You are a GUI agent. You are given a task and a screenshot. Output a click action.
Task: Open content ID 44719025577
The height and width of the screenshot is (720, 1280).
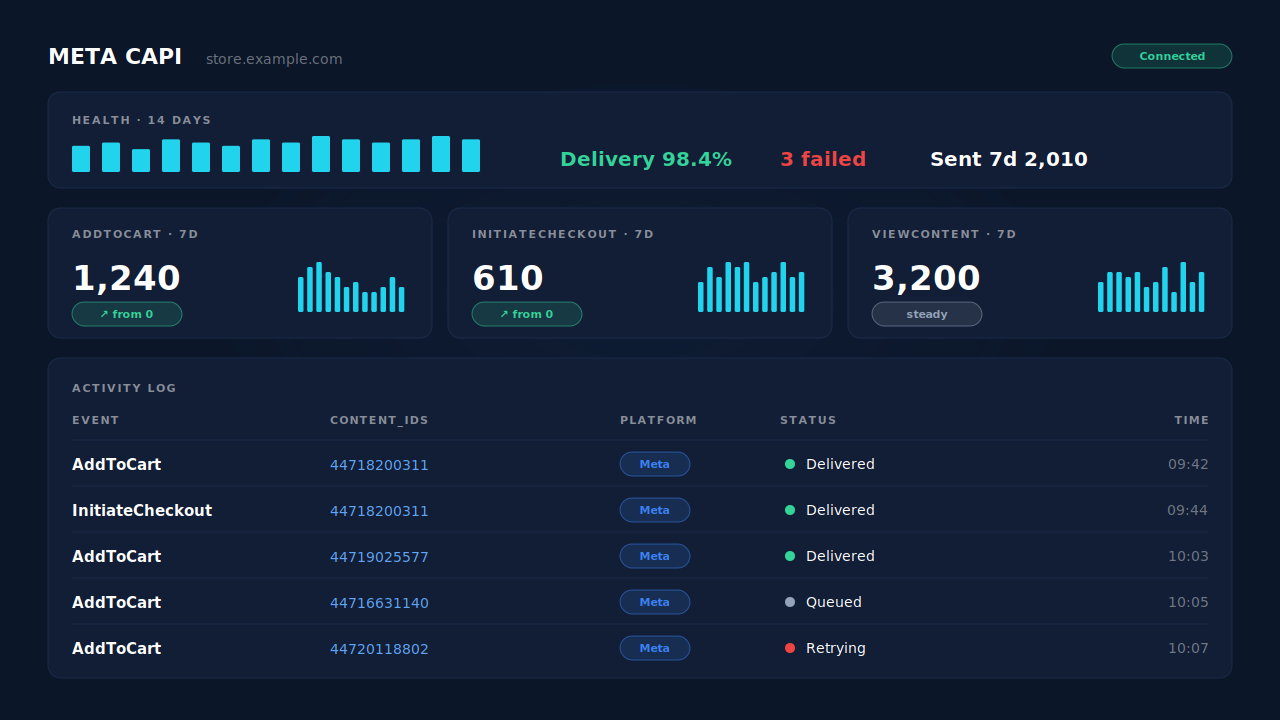pos(379,557)
